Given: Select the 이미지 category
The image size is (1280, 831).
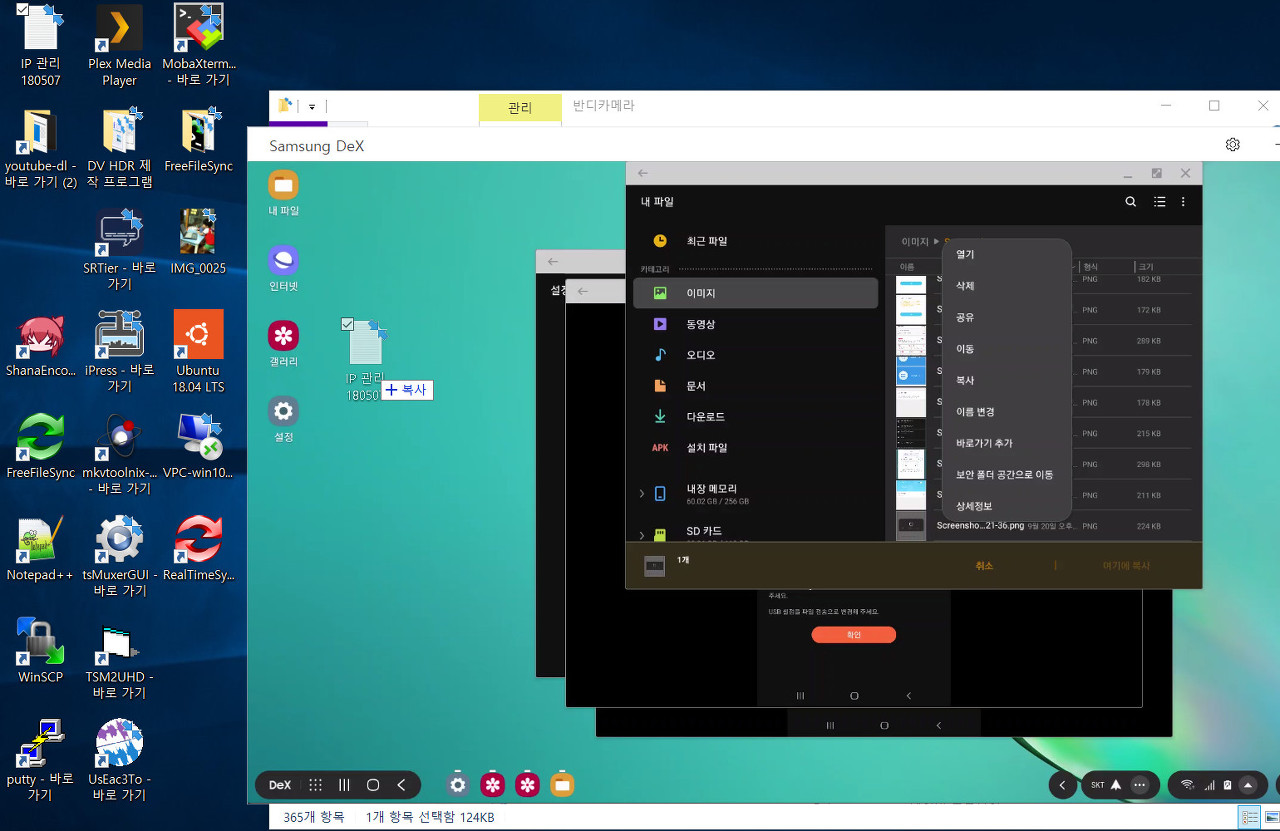Looking at the screenshot, I should [x=755, y=293].
